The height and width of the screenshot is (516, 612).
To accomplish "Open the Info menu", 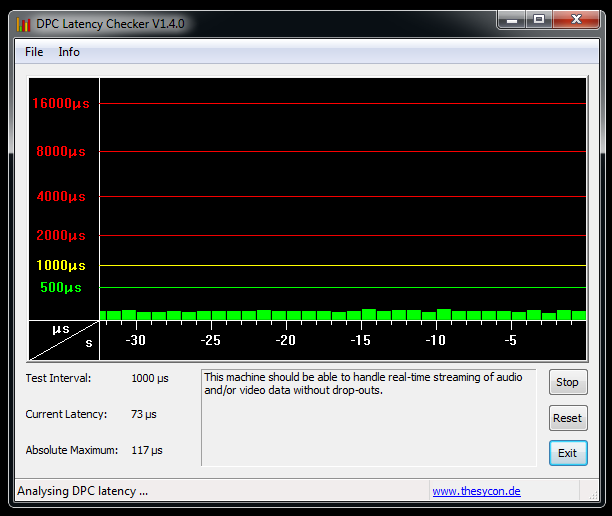I will pos(69,52).
